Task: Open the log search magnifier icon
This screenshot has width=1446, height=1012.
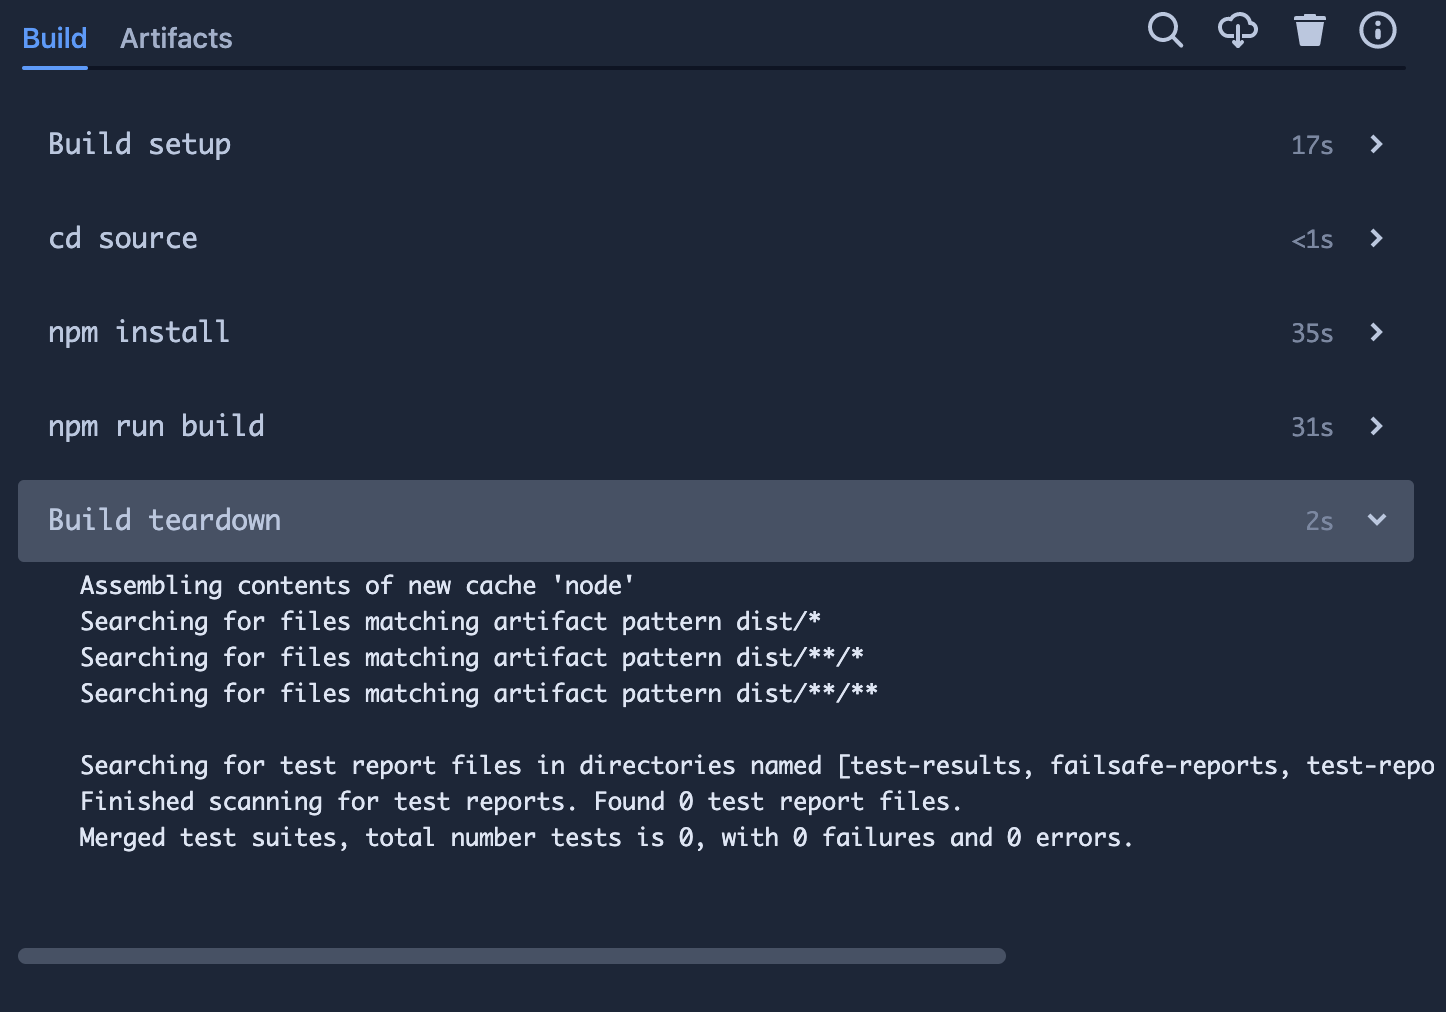Action: coord(1165,30)
